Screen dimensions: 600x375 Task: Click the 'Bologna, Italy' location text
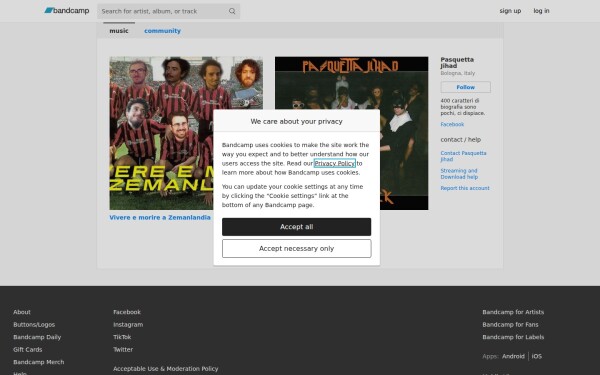coord(458,73)
